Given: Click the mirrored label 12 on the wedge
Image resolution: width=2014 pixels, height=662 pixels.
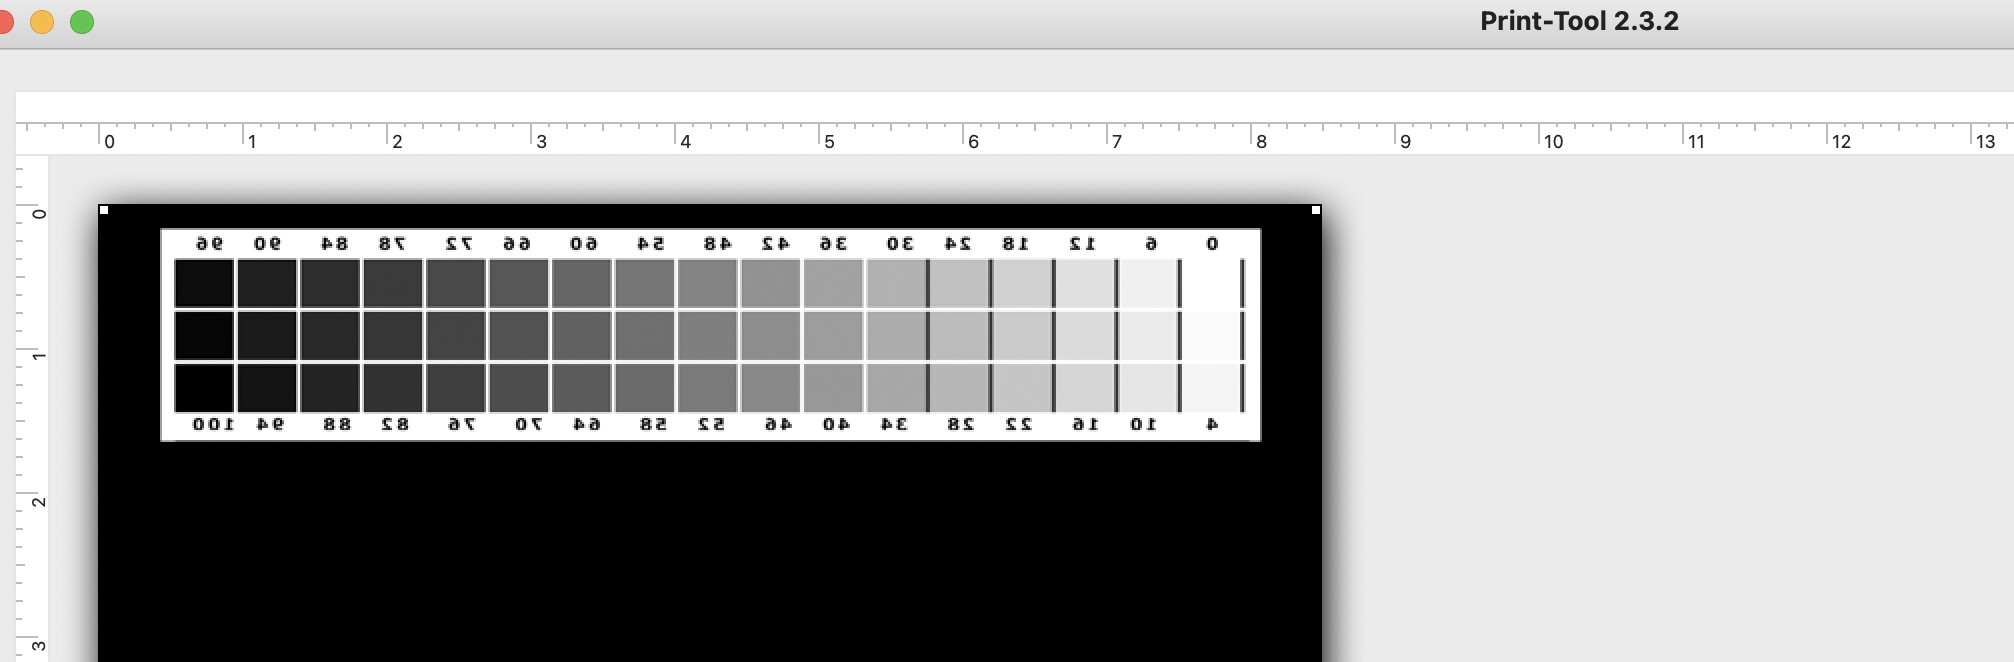Looking at the screenshot, I should (x=1083, y=243).
